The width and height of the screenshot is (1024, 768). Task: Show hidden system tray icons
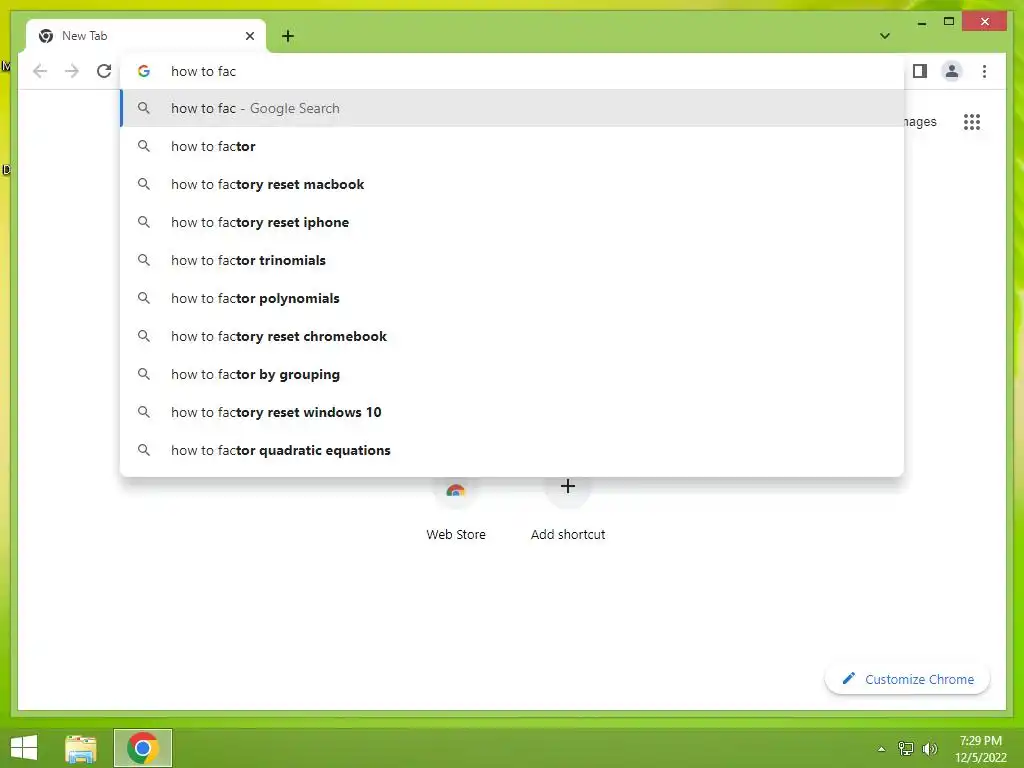pyautogui.click(x=881, y=749)
